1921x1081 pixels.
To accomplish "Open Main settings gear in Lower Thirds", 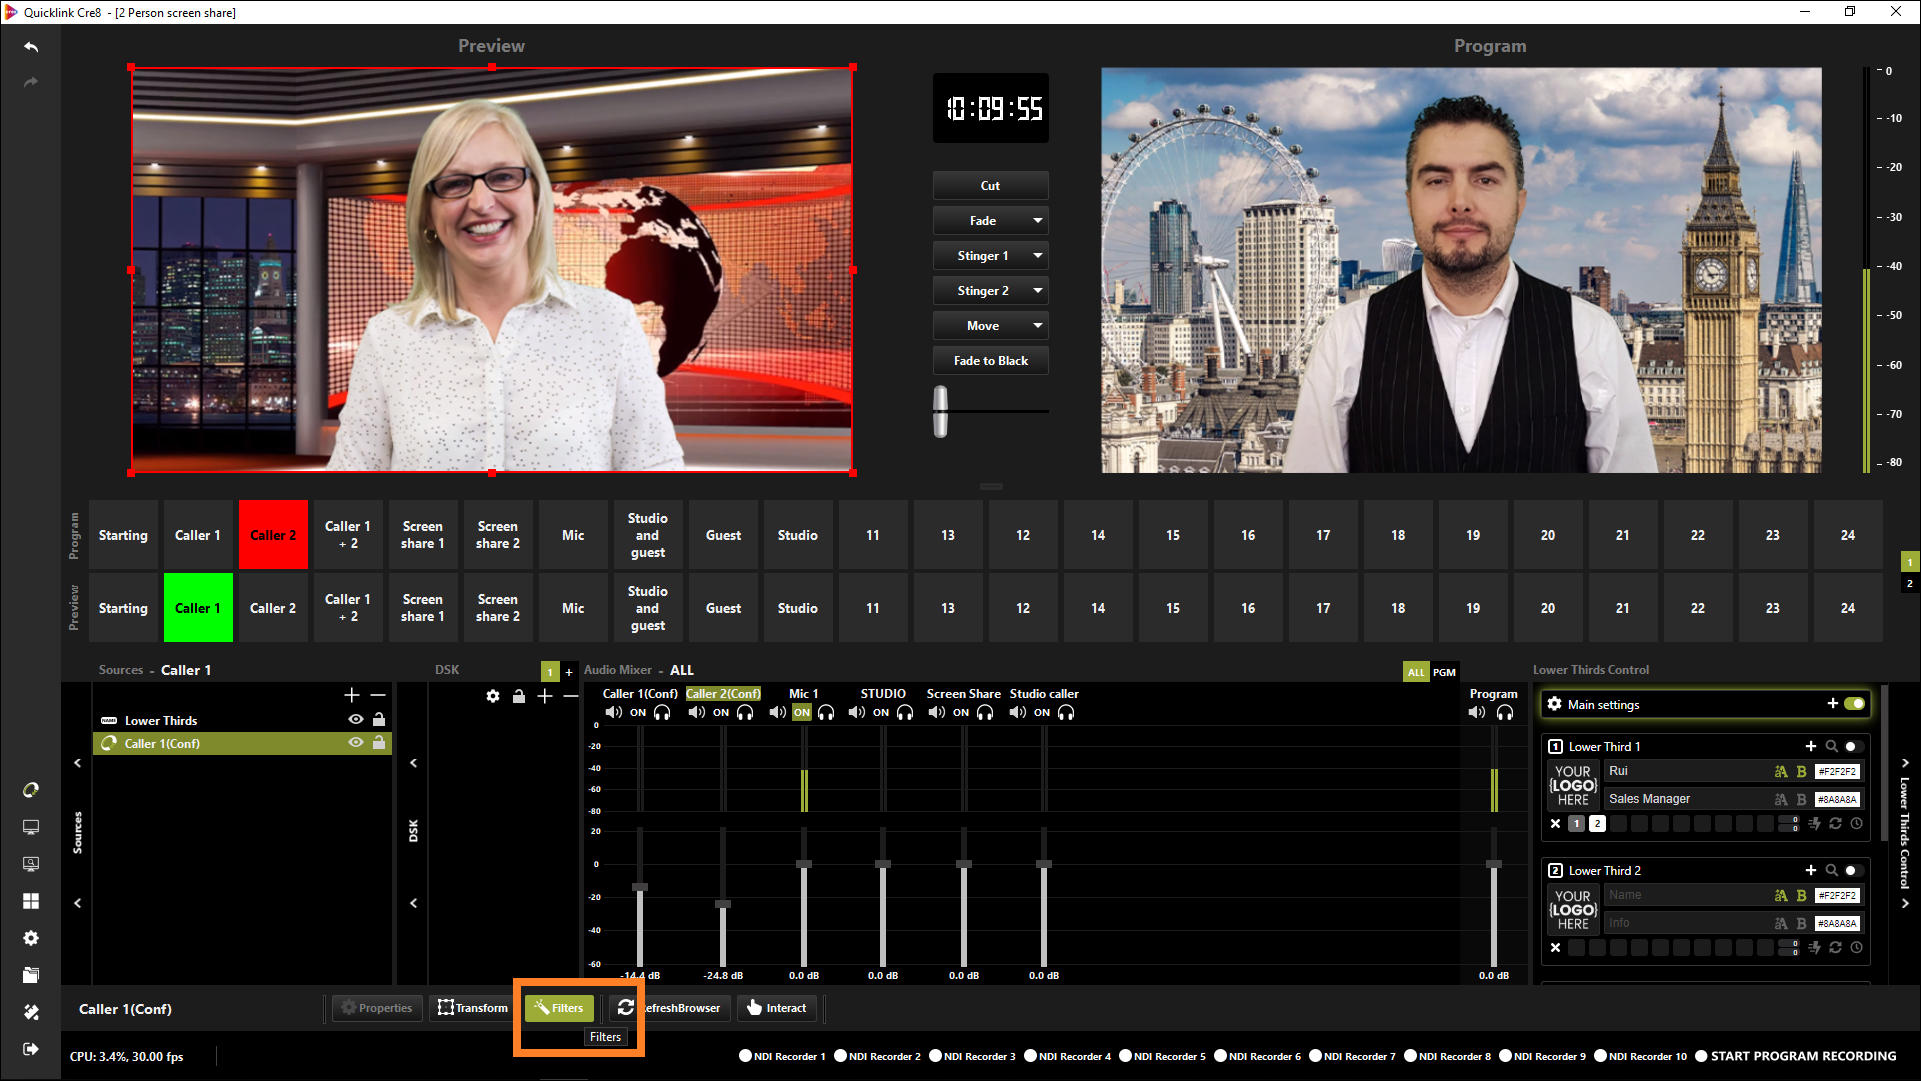I will [1554, 704].
